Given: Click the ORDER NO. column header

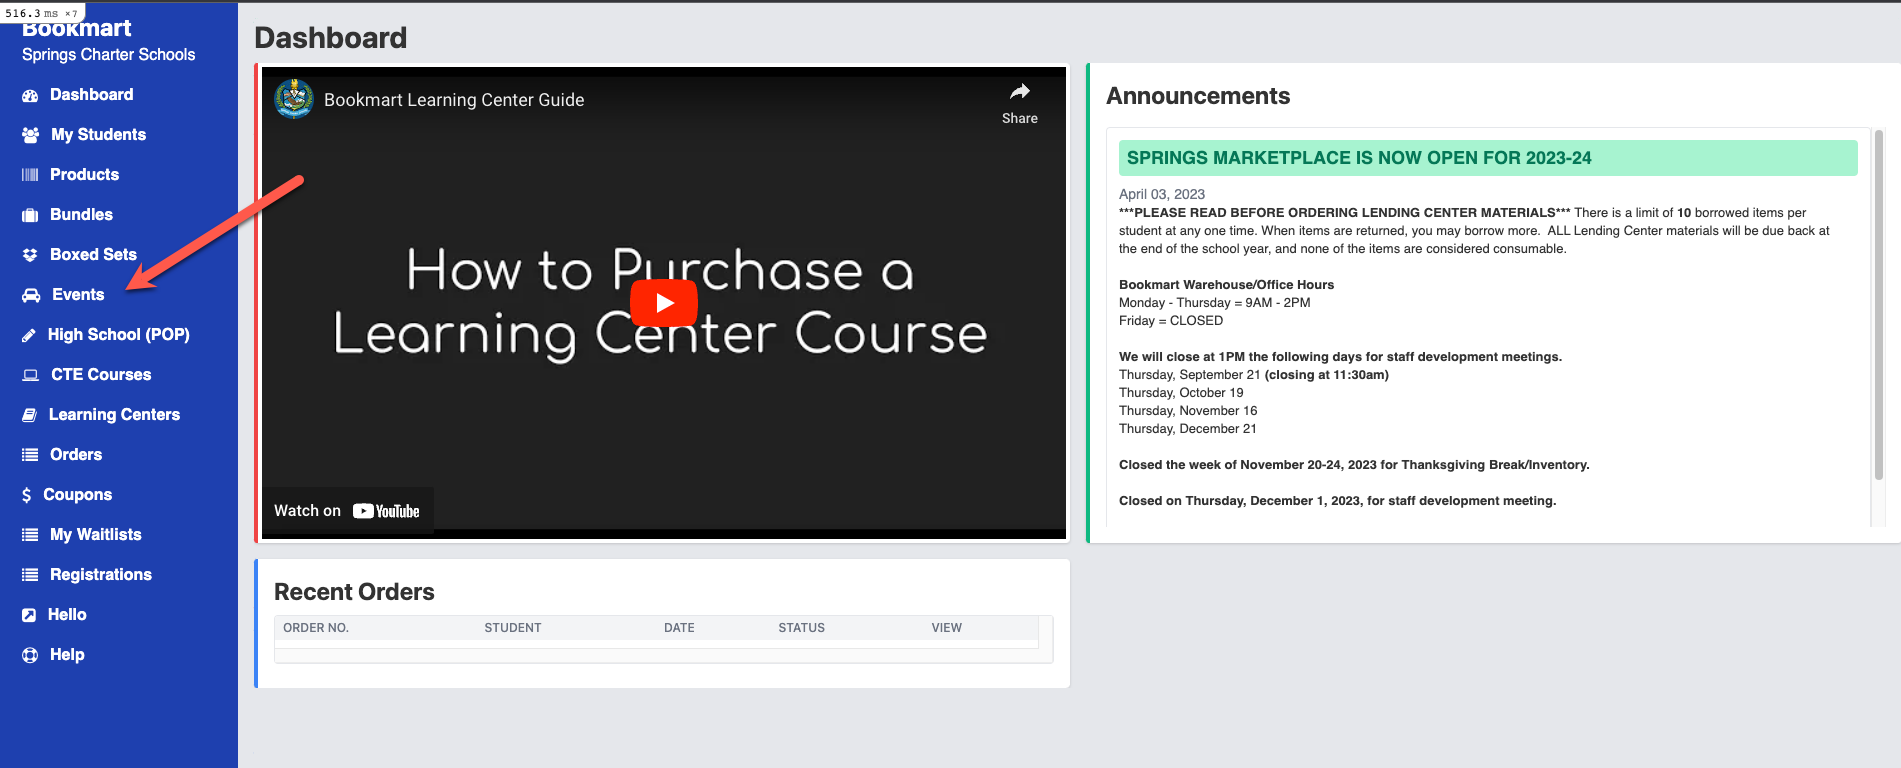Looking at the screenshot, I should pyautogui.click(x=316, y=628).
